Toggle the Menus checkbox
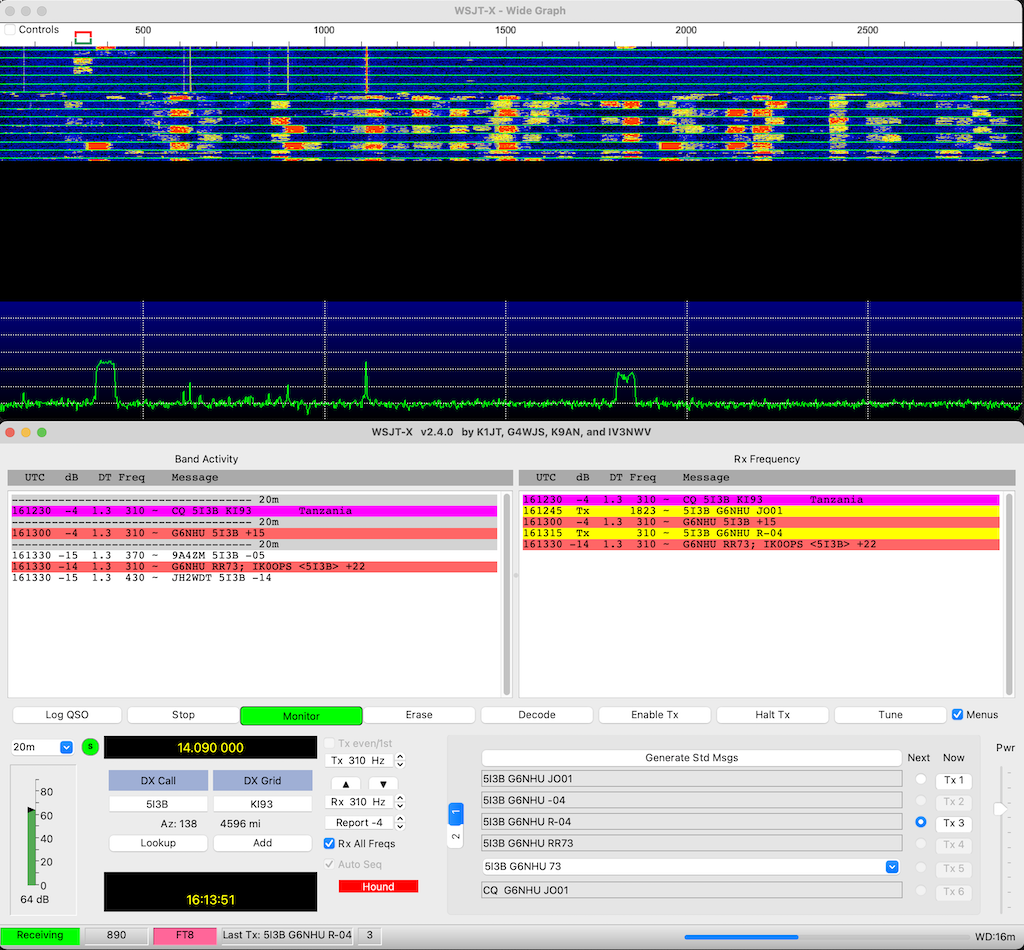Viewport: 1024px width, 950px height. (958, 715)
